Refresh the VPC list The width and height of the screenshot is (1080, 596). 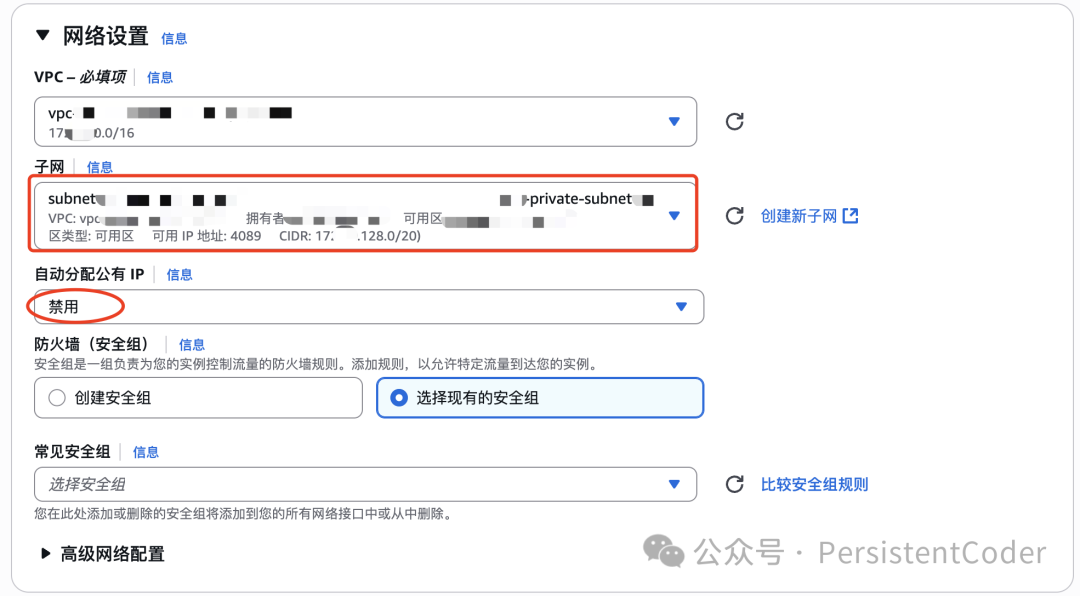click(x=734, y=122)
